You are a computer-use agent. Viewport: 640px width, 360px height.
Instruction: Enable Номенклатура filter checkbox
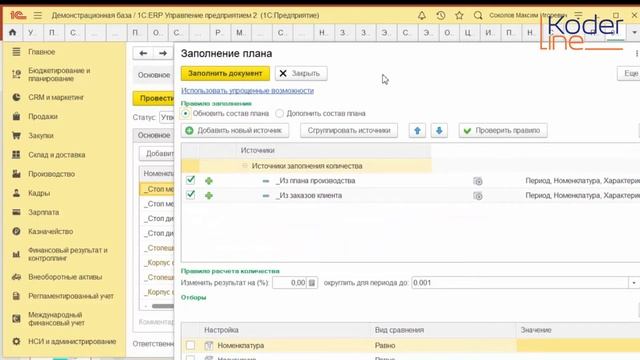191,345
